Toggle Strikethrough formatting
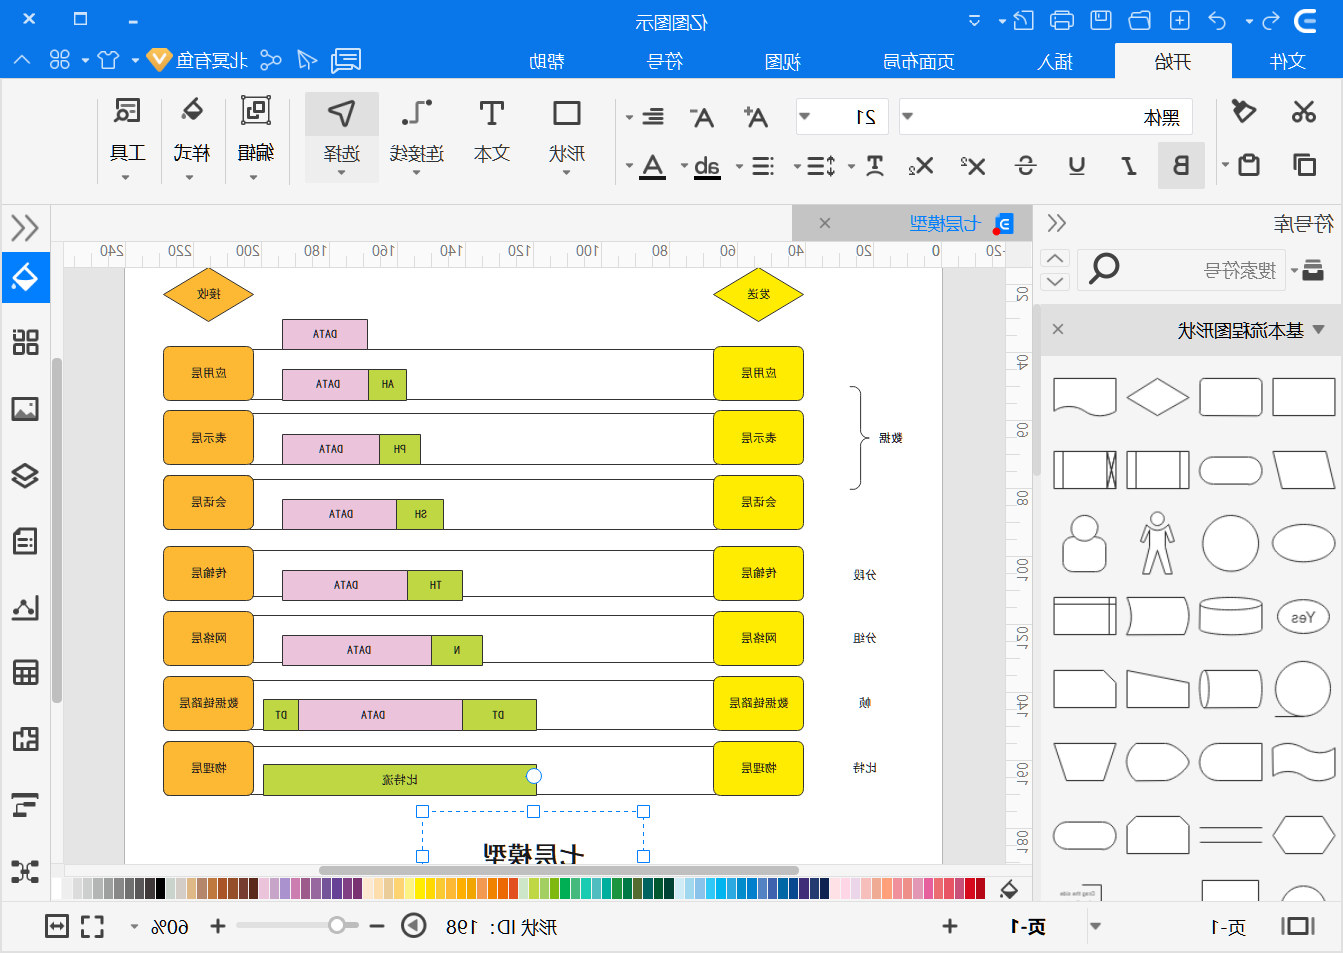 pyautogui.click(x=1025, y=165)
